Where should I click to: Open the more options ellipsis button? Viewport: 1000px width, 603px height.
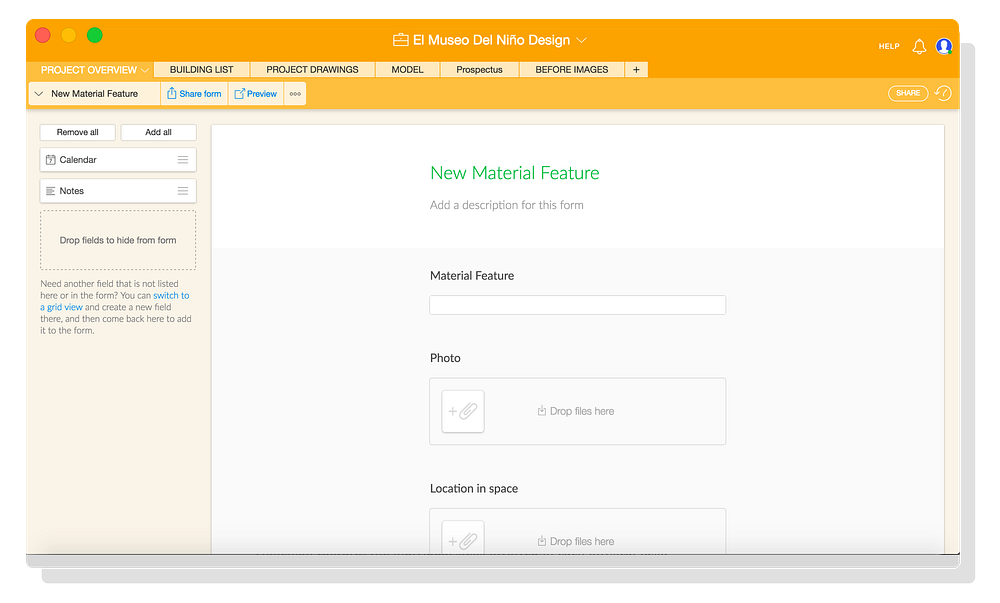point(295,94)
